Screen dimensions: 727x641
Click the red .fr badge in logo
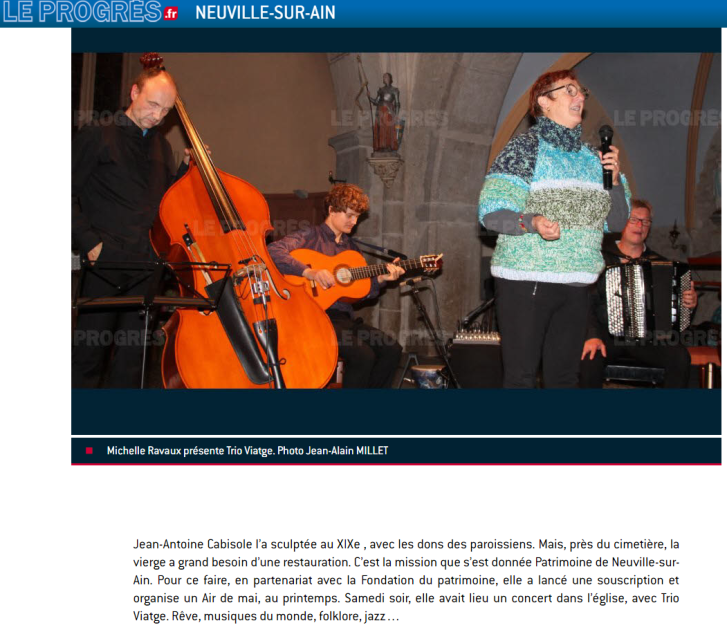(171, 14)
